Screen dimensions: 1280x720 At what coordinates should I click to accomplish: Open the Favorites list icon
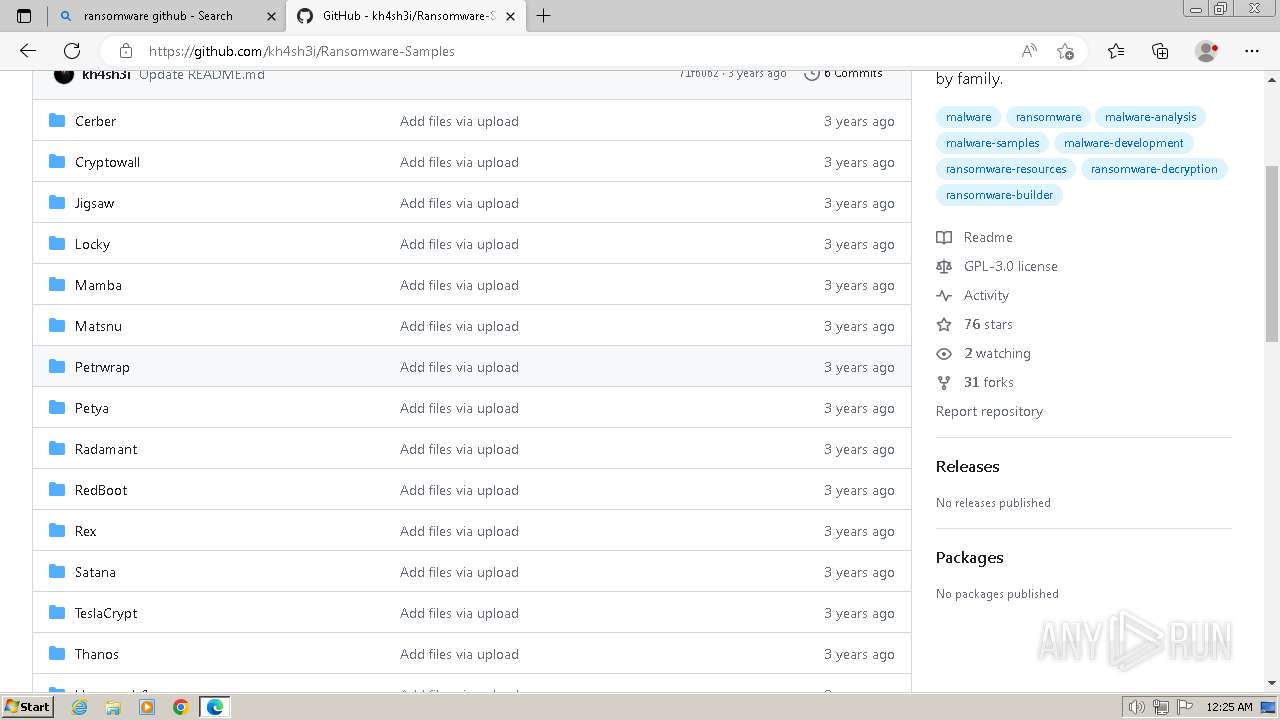tap(1116, 51)
